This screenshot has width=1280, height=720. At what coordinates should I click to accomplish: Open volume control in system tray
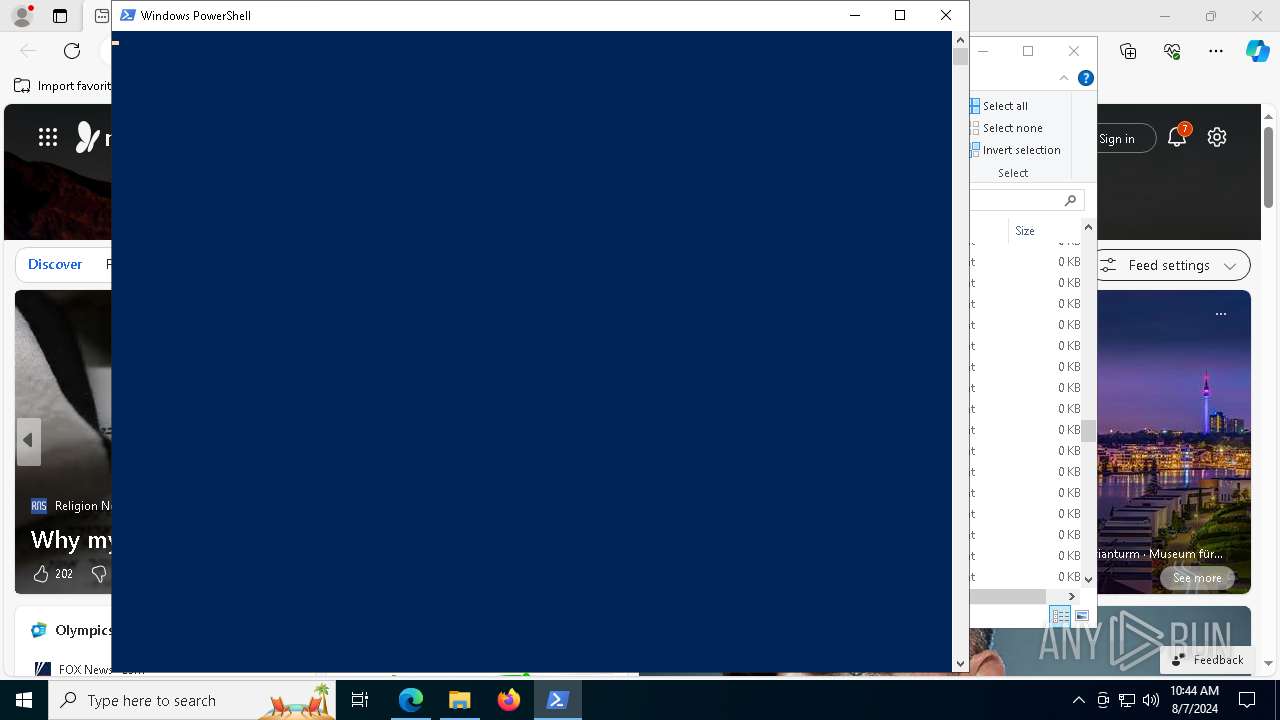[1151, 700]
